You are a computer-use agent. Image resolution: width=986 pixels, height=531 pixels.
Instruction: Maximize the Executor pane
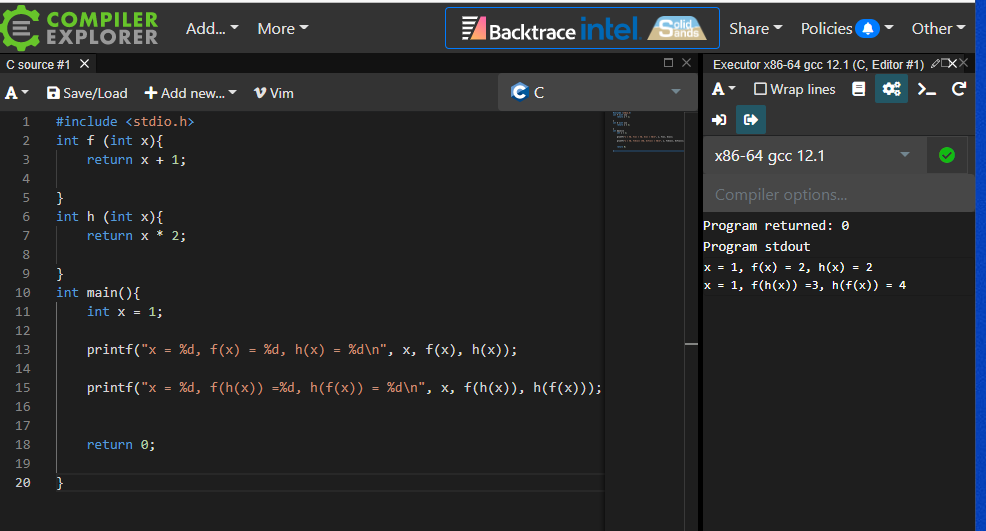click(x=944, y=63)
